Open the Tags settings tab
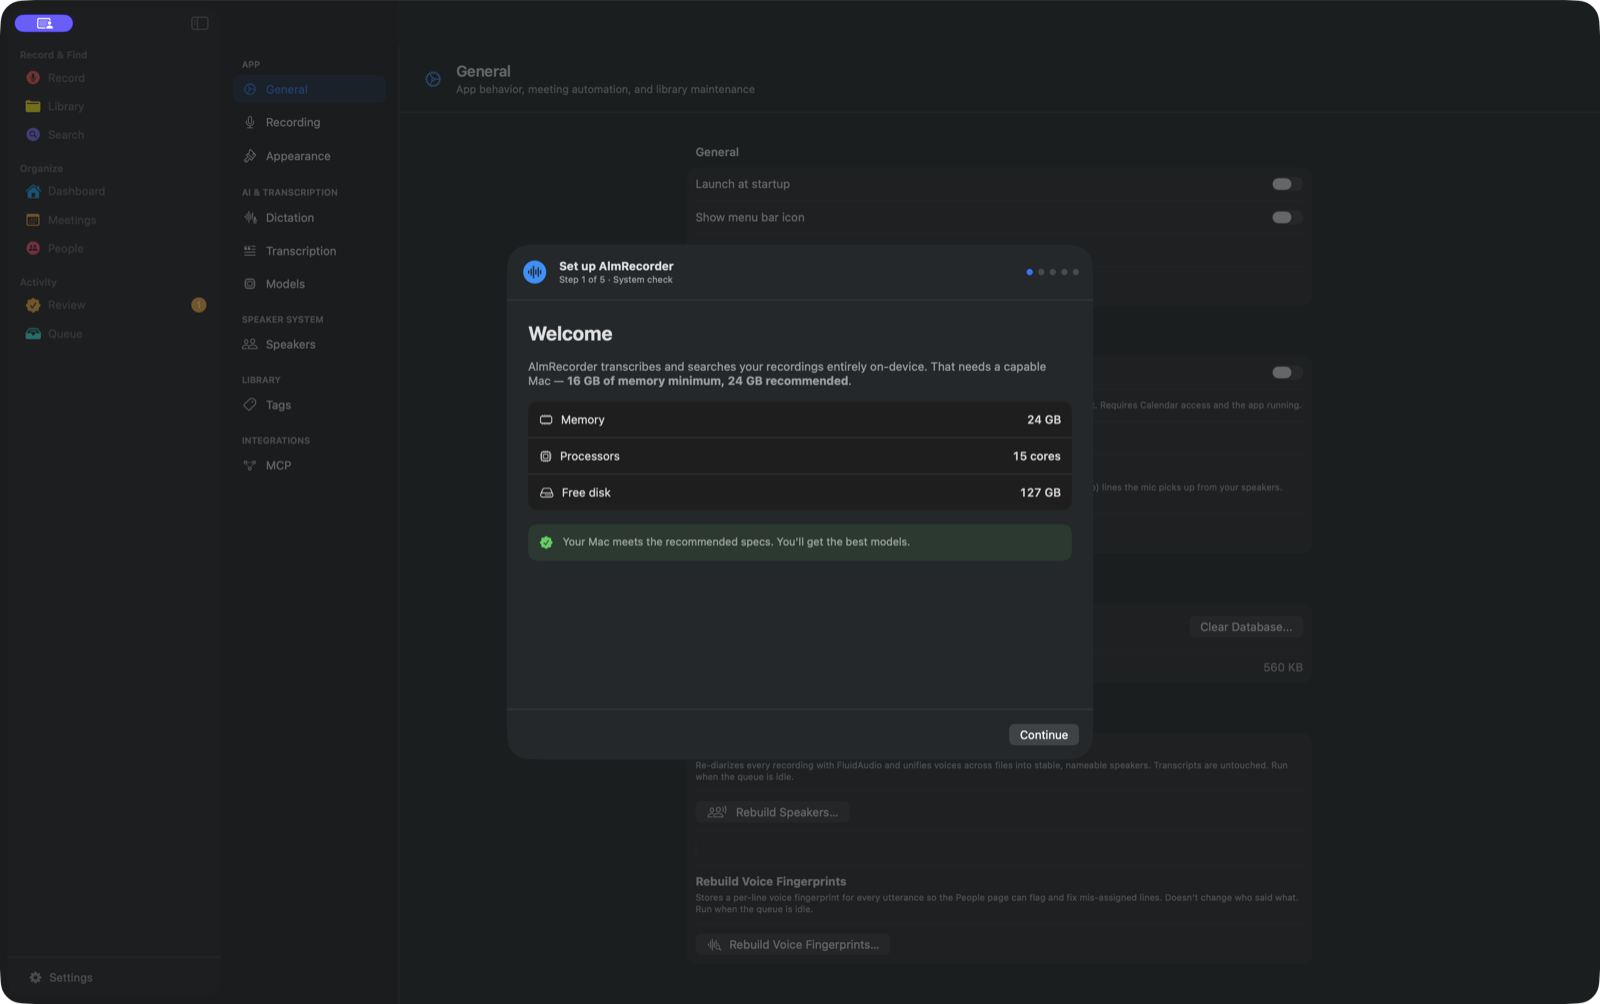Image resolution: width=1600 pixels, height=1004 pixels. point(310,405)
